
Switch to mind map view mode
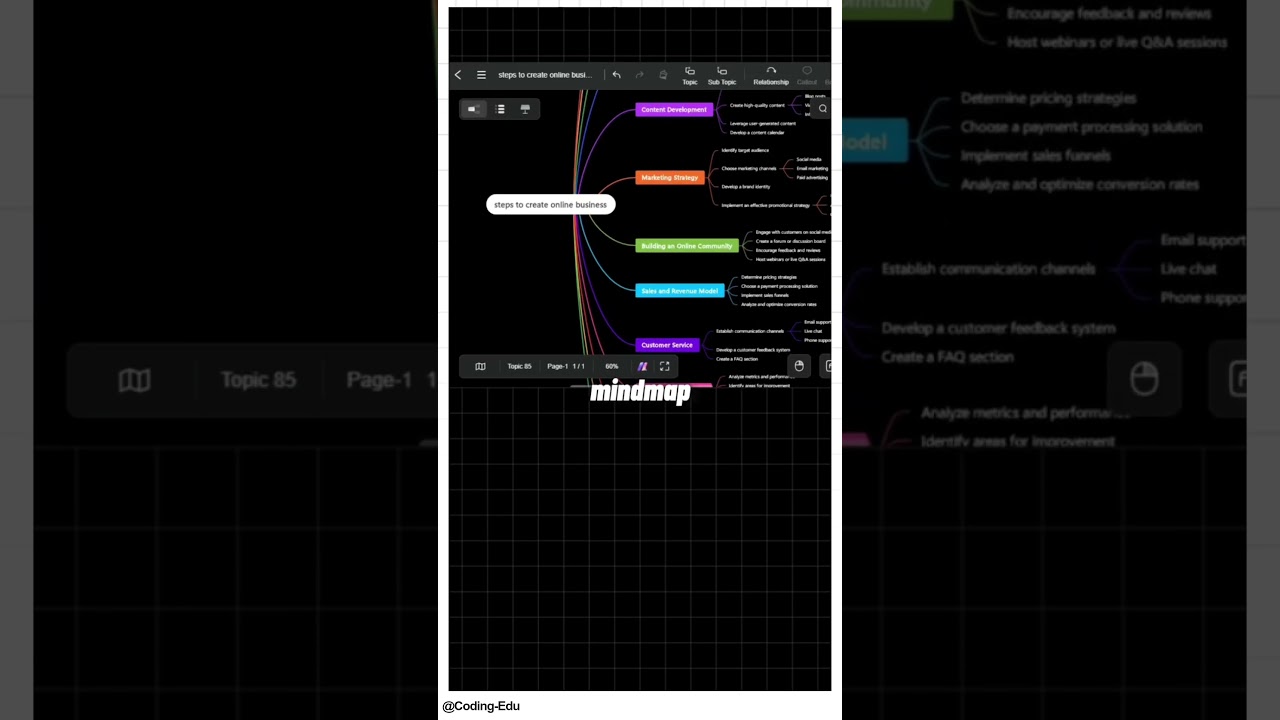pos(474,109)
